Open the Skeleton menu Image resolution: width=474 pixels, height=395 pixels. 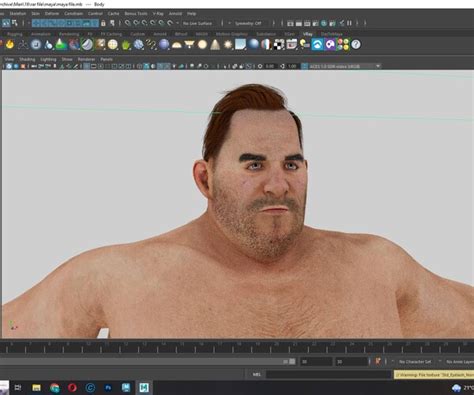point(18,14)
